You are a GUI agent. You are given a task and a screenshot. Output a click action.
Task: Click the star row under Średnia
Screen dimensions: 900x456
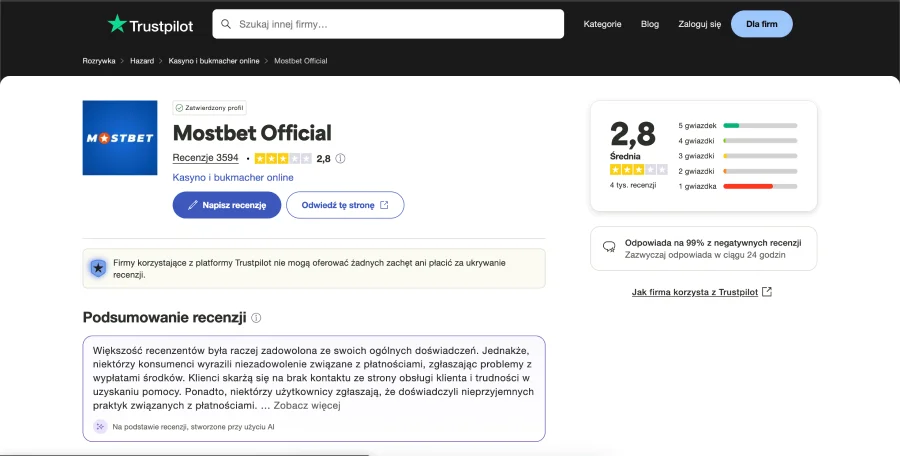pyautogui.click(x=638, y=169)
